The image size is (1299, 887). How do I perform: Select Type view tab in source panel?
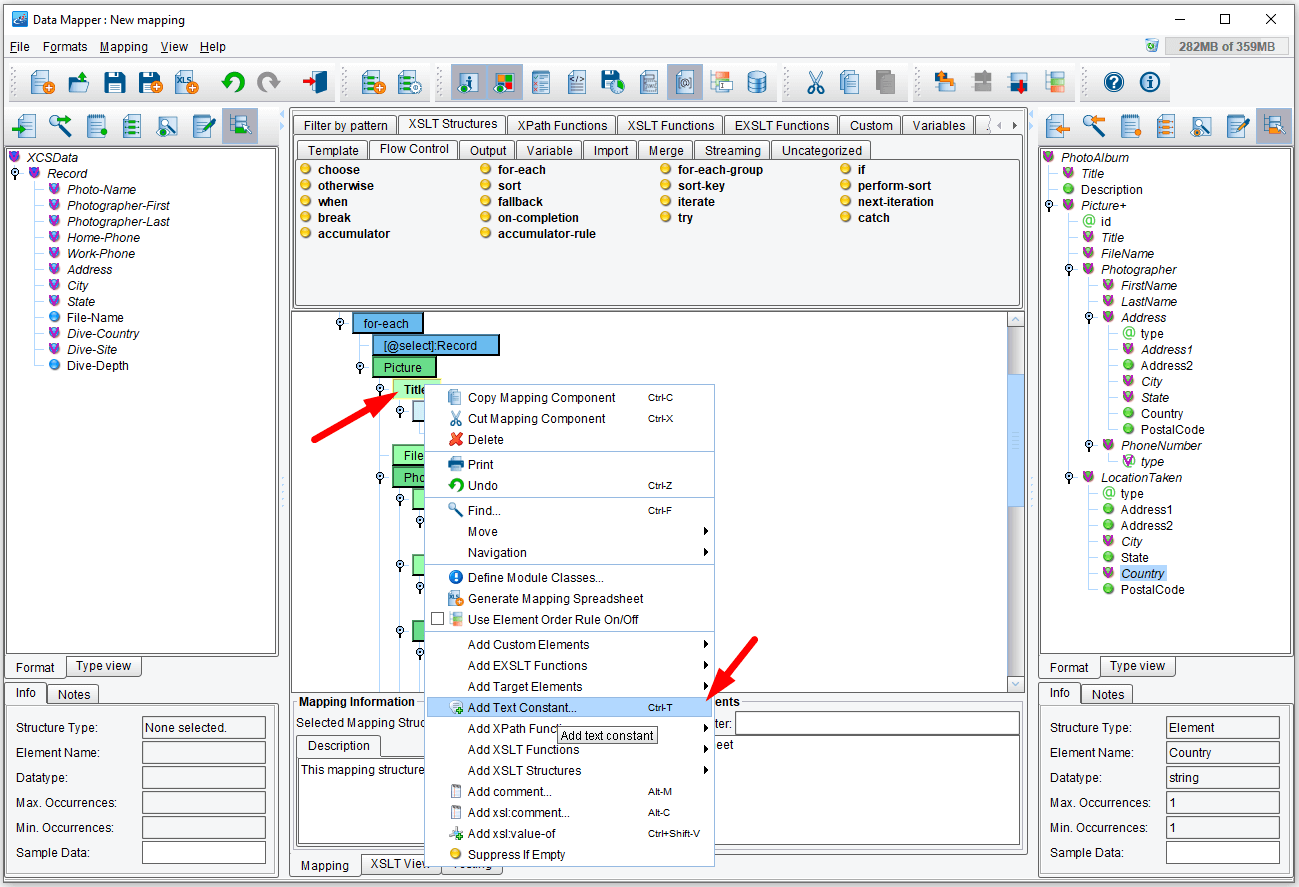[104, 666]
